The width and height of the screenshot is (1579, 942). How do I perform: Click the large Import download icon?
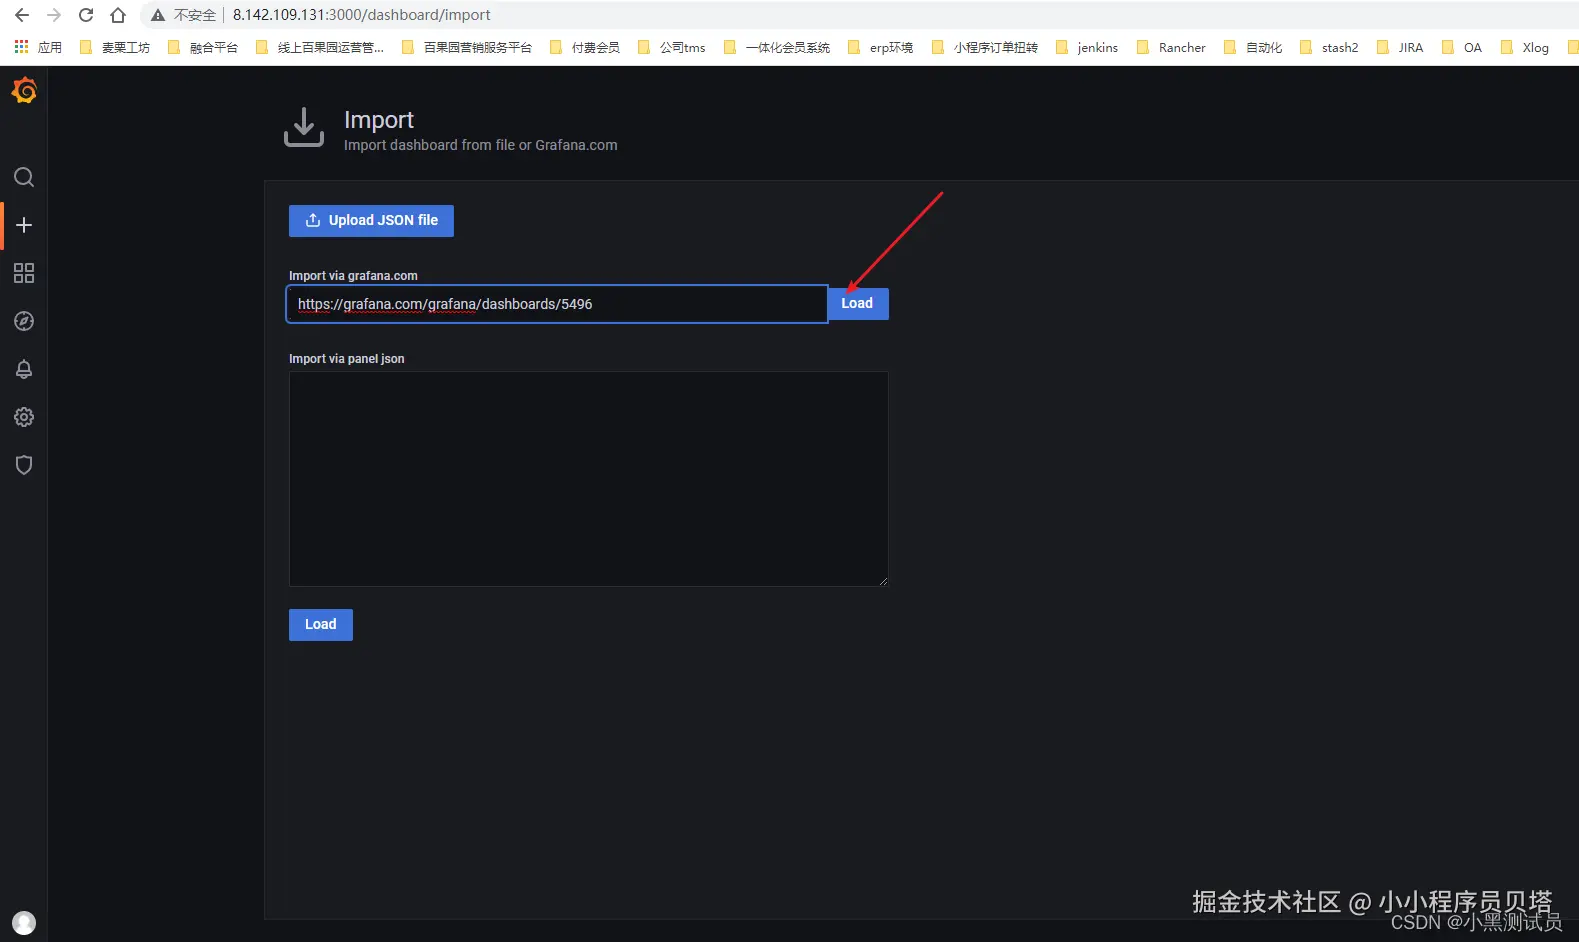click(304, 128)
